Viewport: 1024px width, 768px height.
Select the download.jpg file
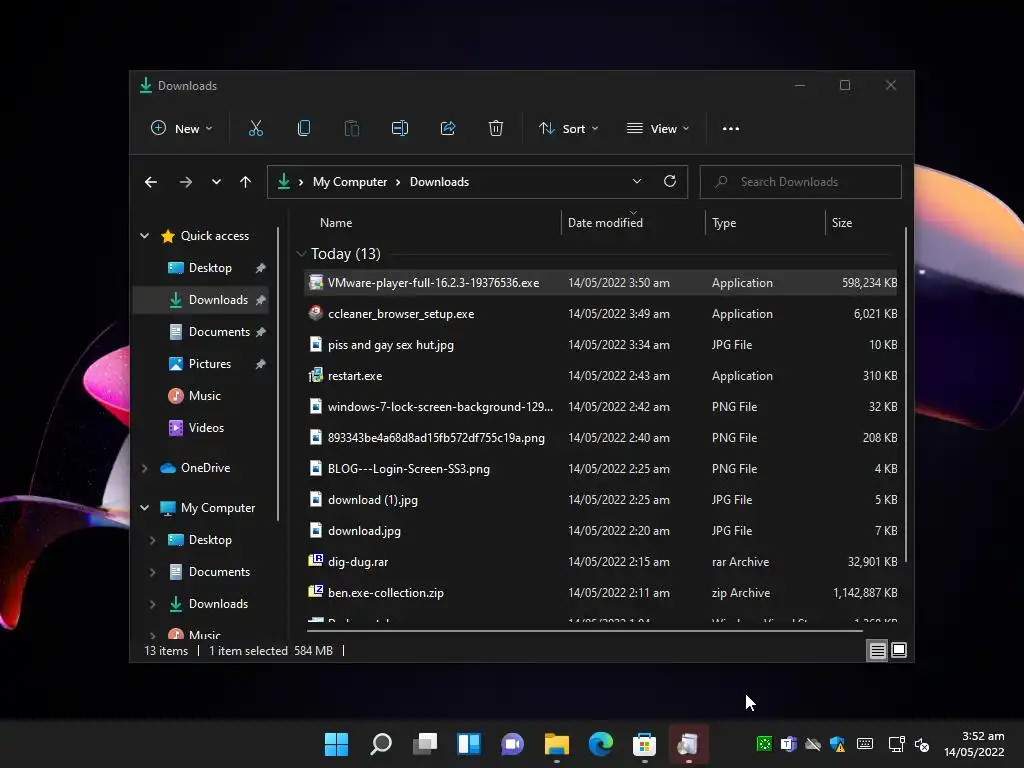click(601, 530)
